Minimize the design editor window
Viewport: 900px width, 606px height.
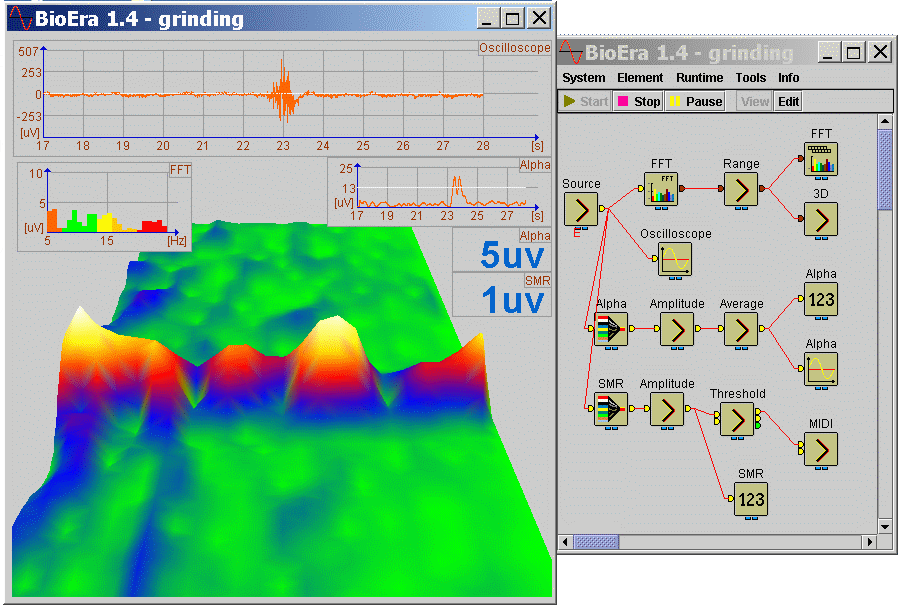pyautogui.click(x=828, y=53)
